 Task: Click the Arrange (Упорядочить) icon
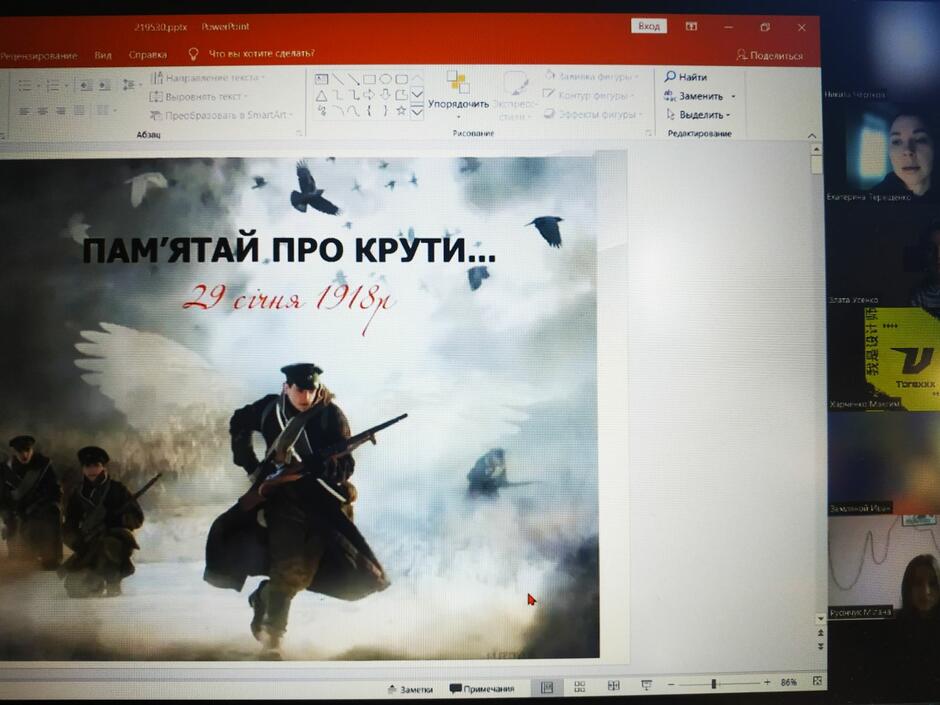pyautogui.click(x=458, y=82)
